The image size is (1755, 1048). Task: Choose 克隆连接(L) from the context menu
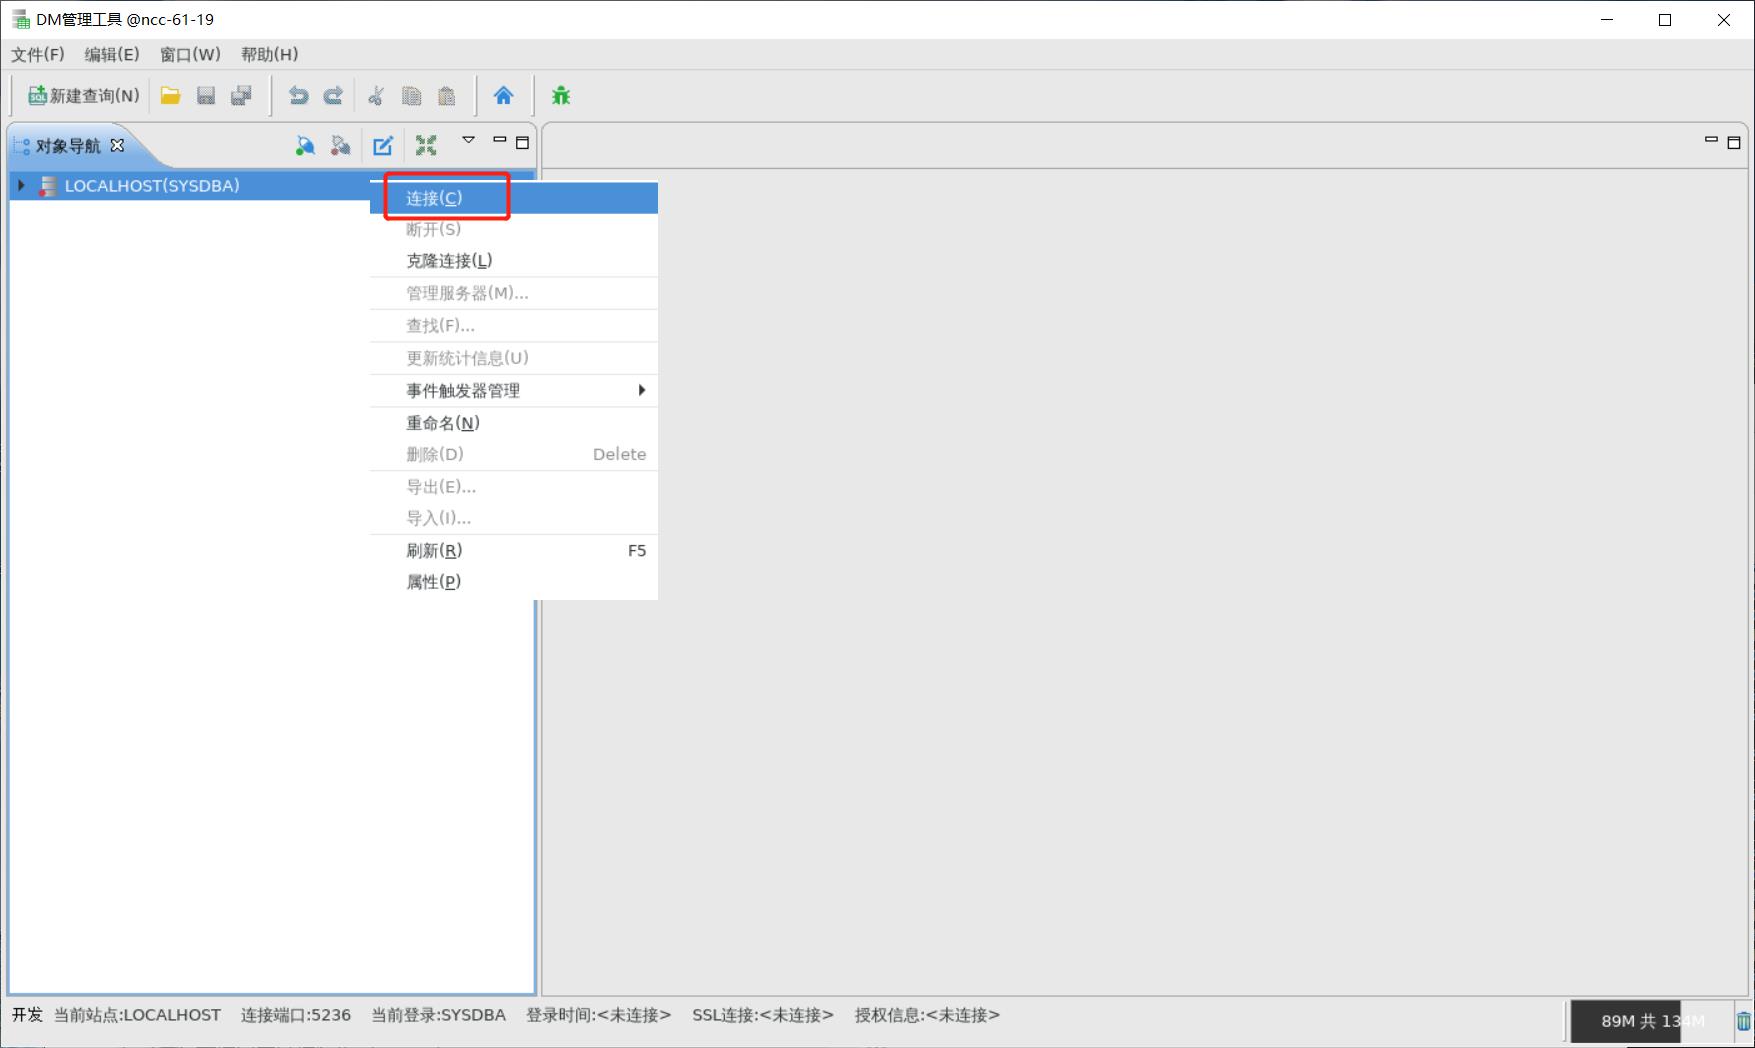(514, 261)
